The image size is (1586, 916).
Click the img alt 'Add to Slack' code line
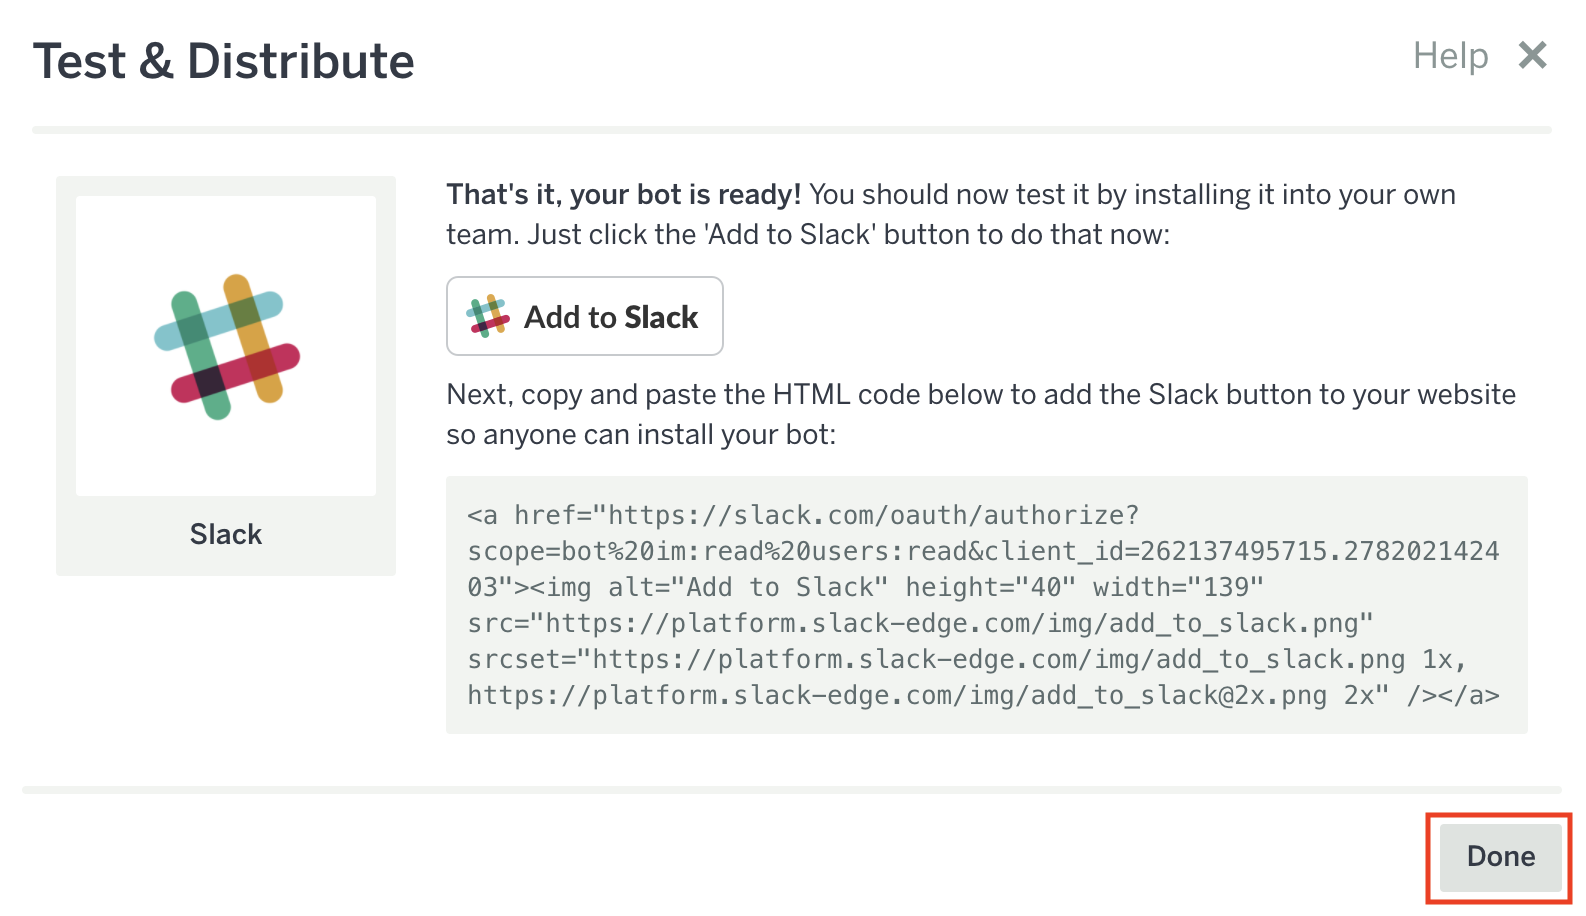865,587
